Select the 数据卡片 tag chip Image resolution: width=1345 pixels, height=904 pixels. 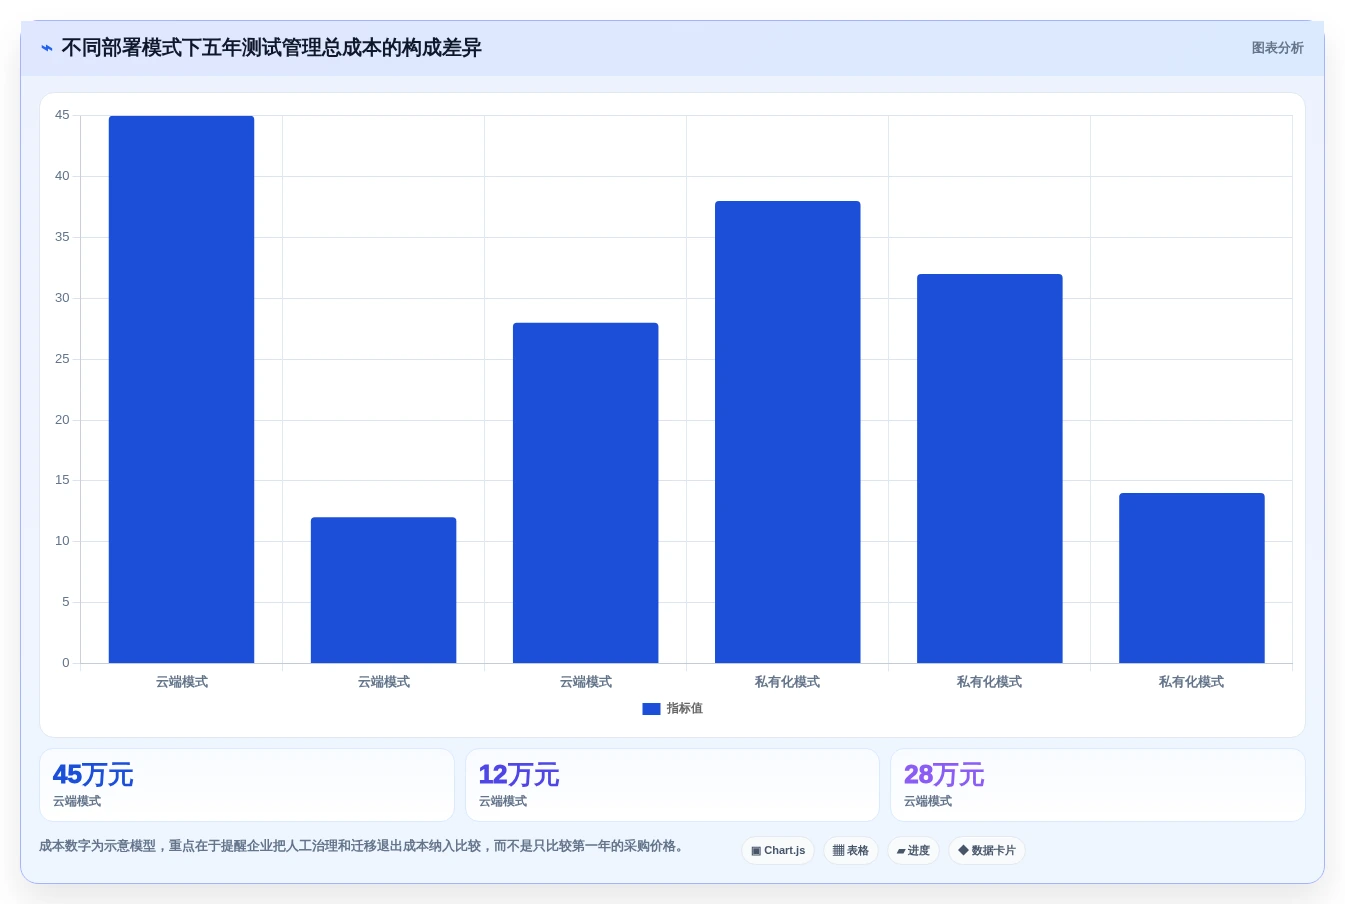pos(987,851)
